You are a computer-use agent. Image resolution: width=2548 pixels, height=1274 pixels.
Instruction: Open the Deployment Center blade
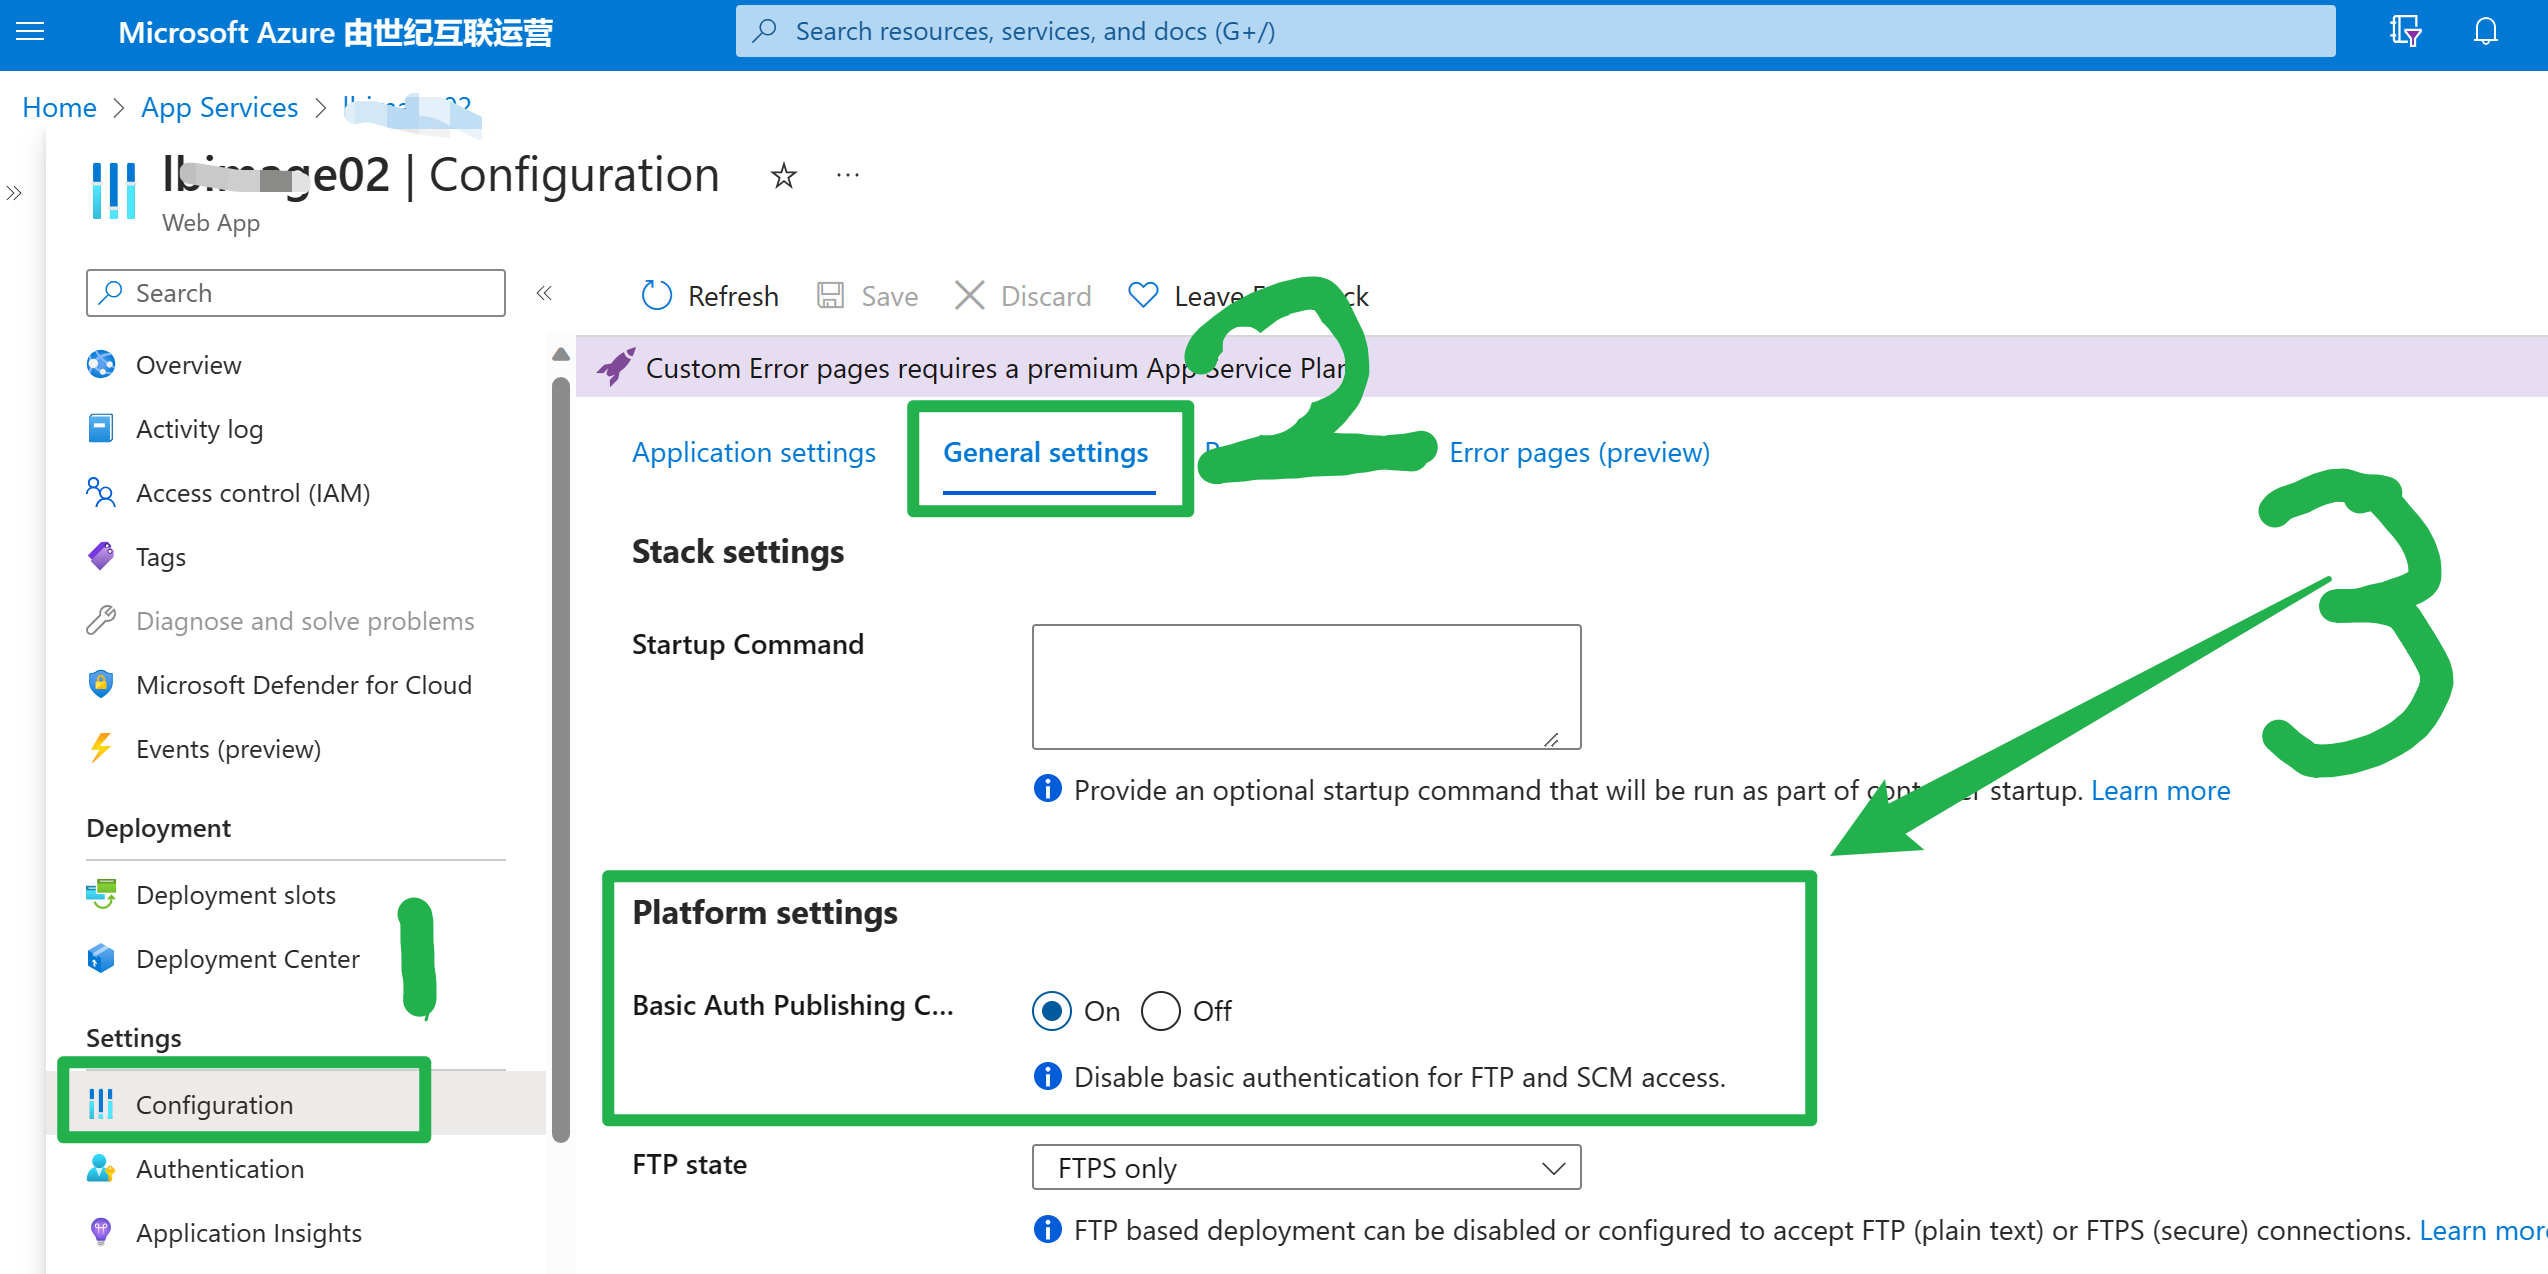click(x=247, y=959)
